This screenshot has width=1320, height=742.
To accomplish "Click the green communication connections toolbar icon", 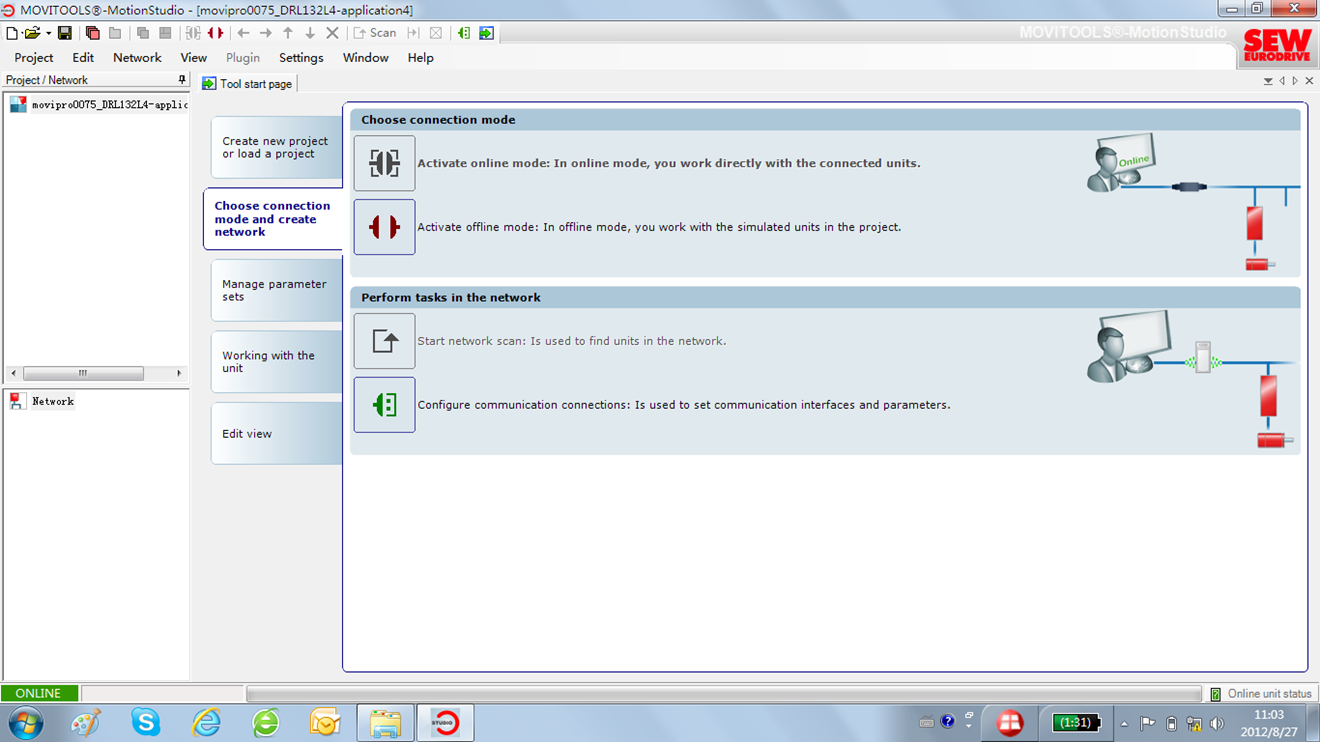I will pyautogui.click(x=464, y=33).
